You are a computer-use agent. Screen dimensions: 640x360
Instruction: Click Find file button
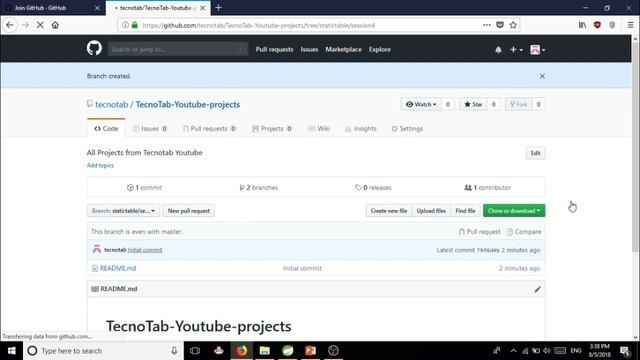(465, 211)
